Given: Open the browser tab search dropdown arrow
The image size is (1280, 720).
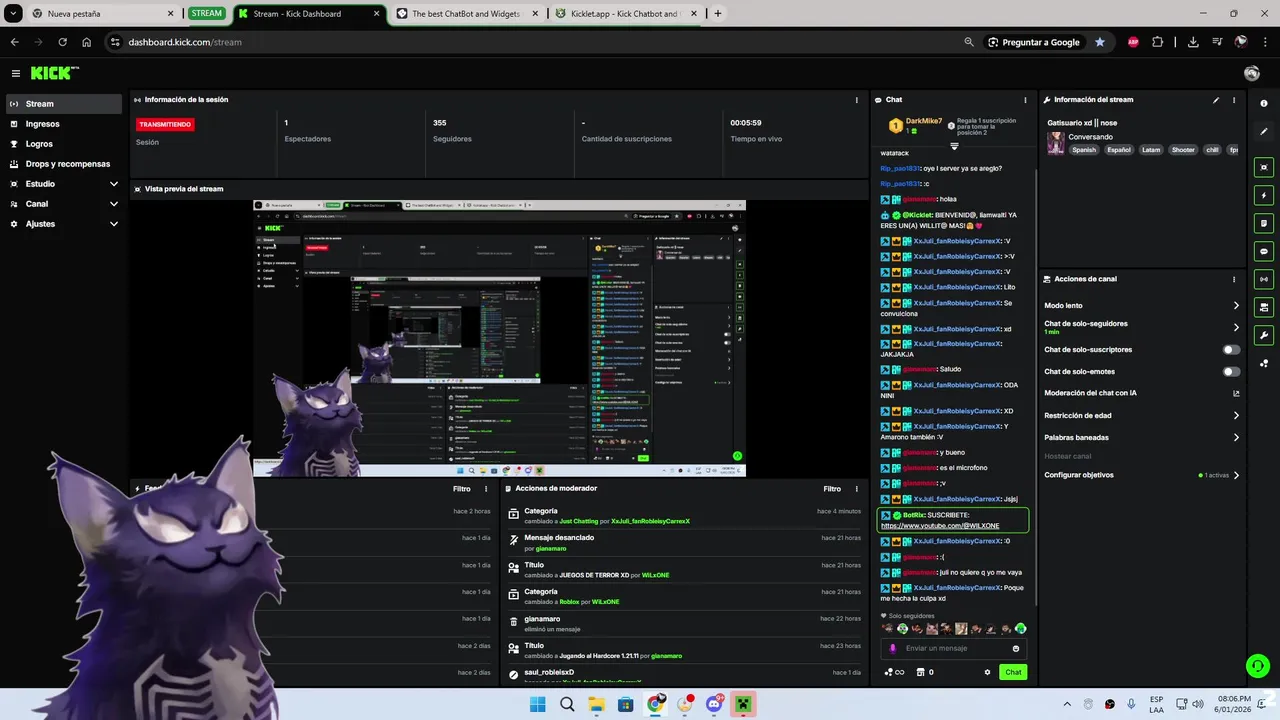Looking at the screenshot, I should click(13, 14).
